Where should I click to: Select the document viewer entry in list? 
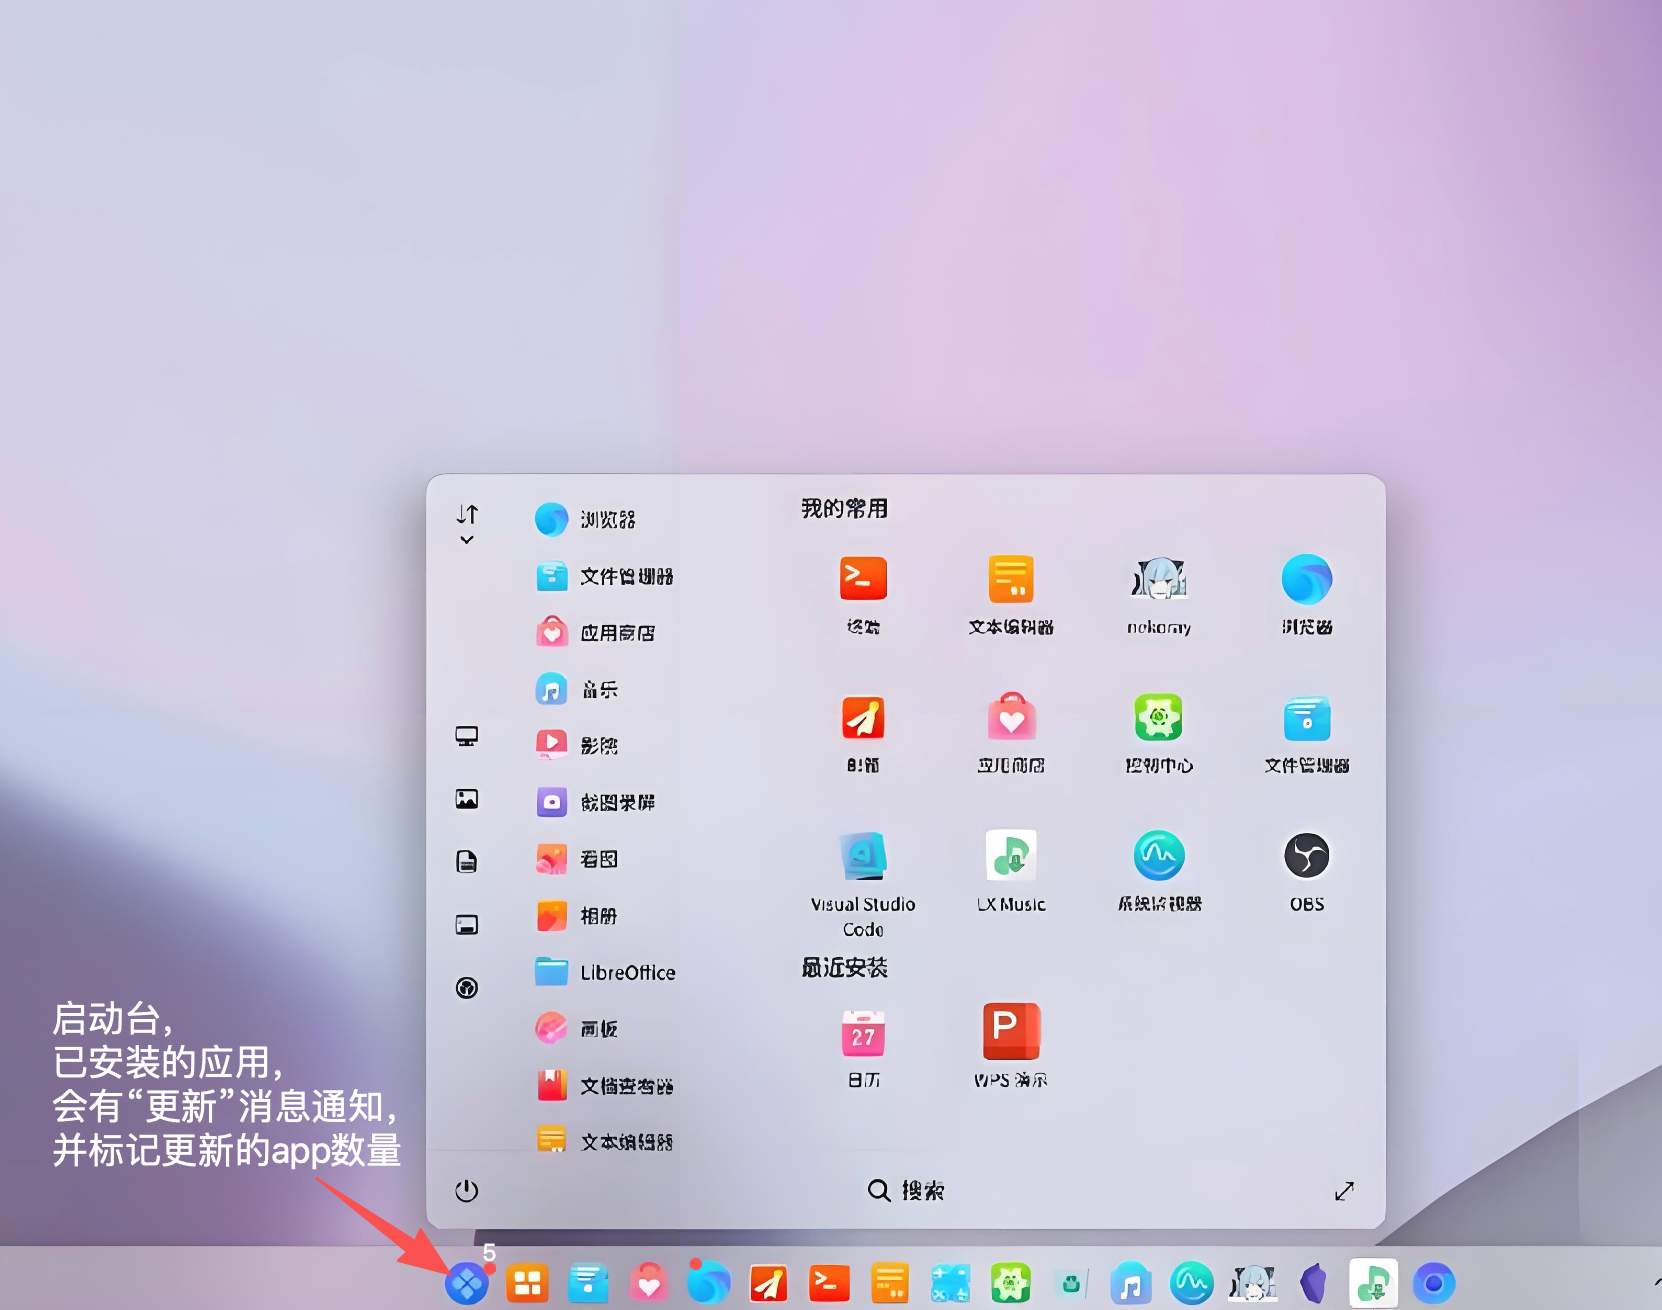pyautogui.click(x=605, y=1086)
